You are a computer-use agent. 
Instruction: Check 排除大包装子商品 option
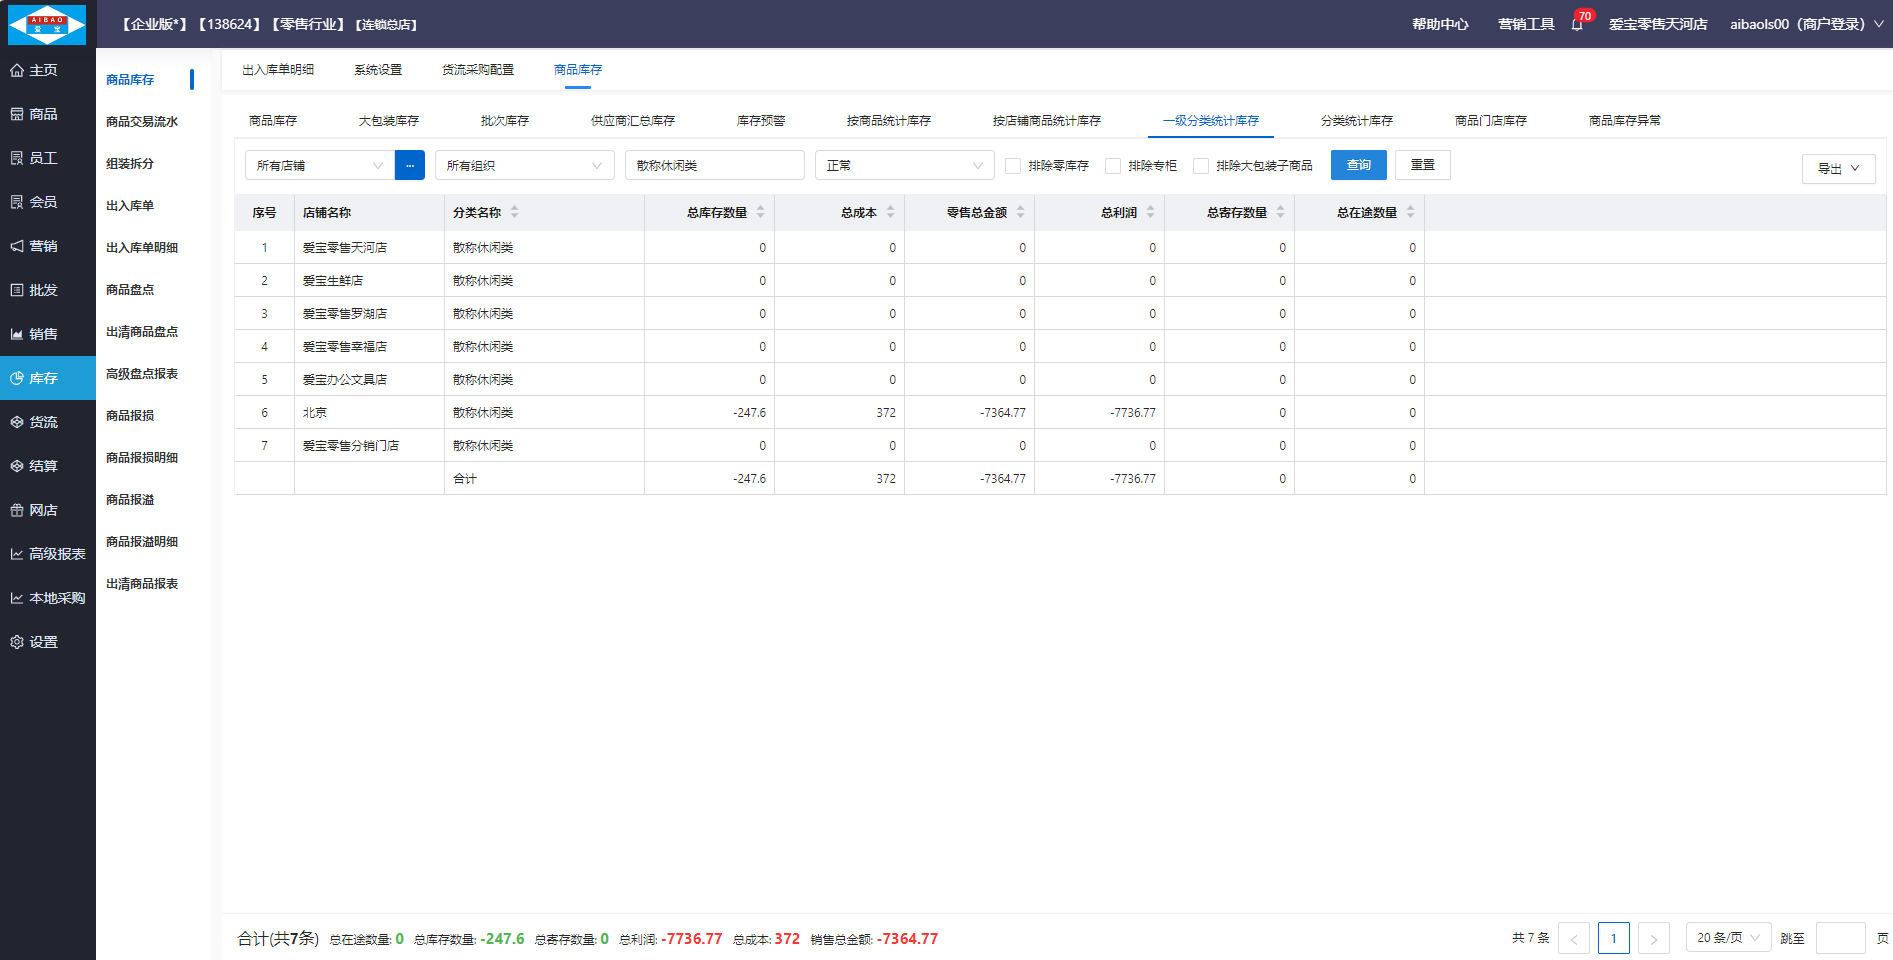click(x=1201, y=166)
